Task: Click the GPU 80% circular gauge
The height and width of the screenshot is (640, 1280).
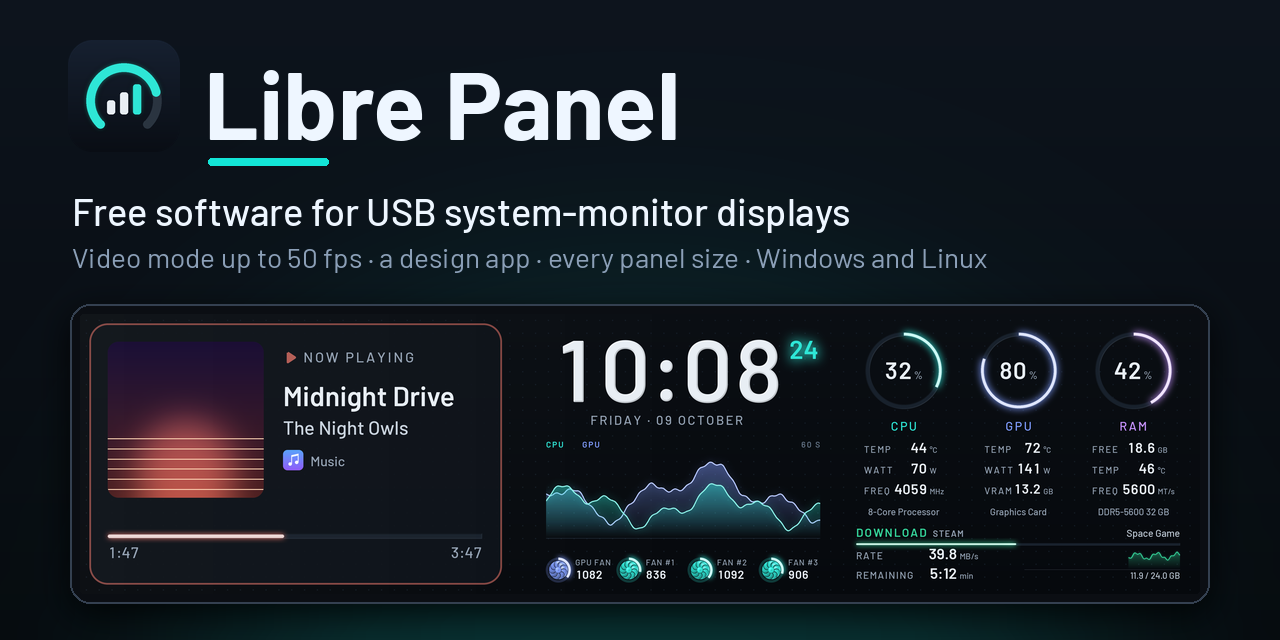Action: tap(1018, 371)
